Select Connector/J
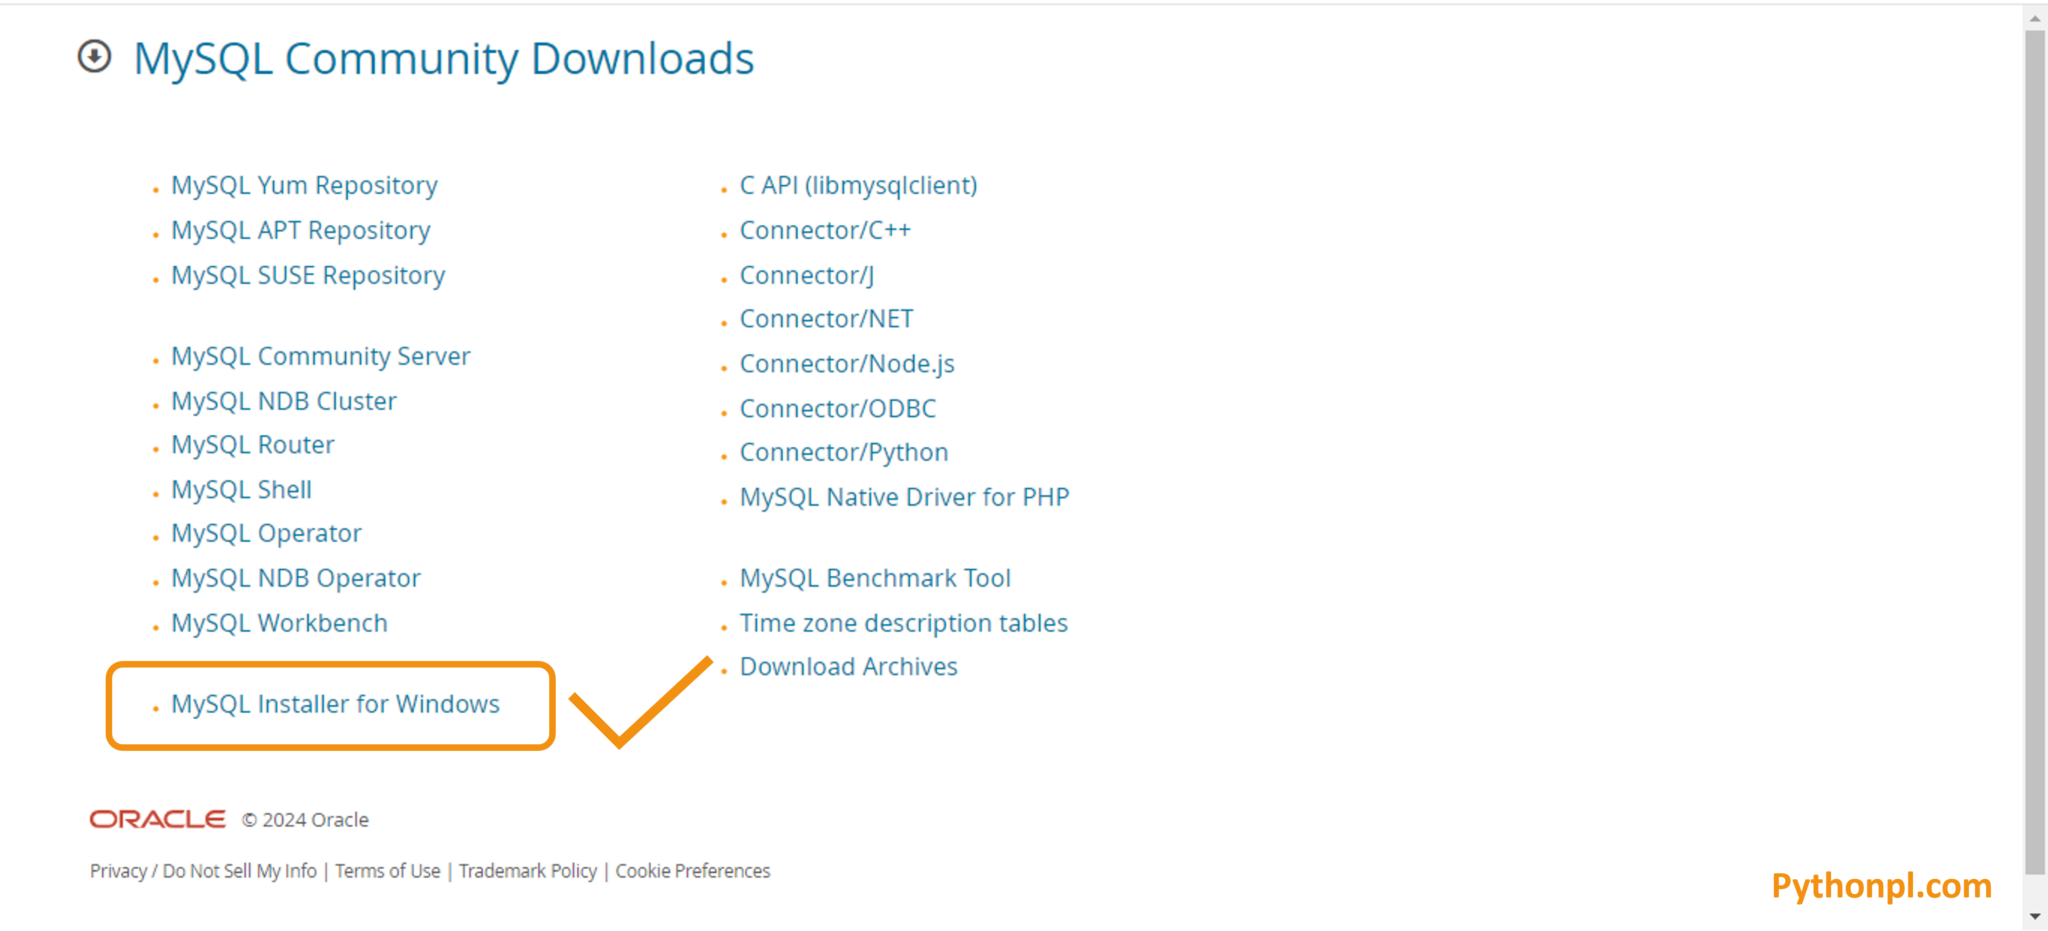Image resolution: width=2048 pixels, height=931 pixels. pyautogui.click(x=805, y=274)
